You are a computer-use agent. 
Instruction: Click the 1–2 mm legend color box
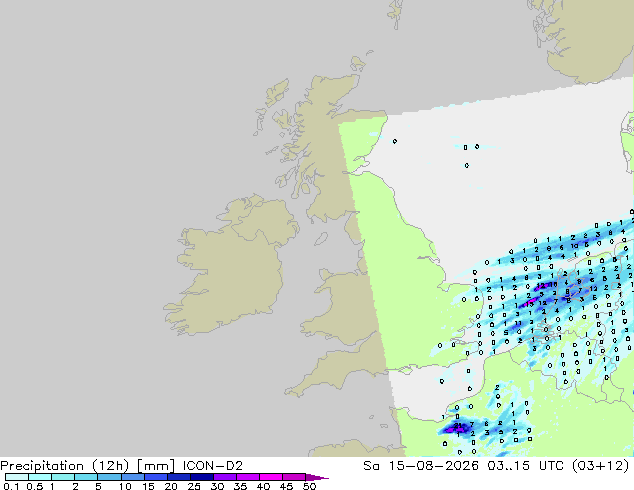[63, 477]
